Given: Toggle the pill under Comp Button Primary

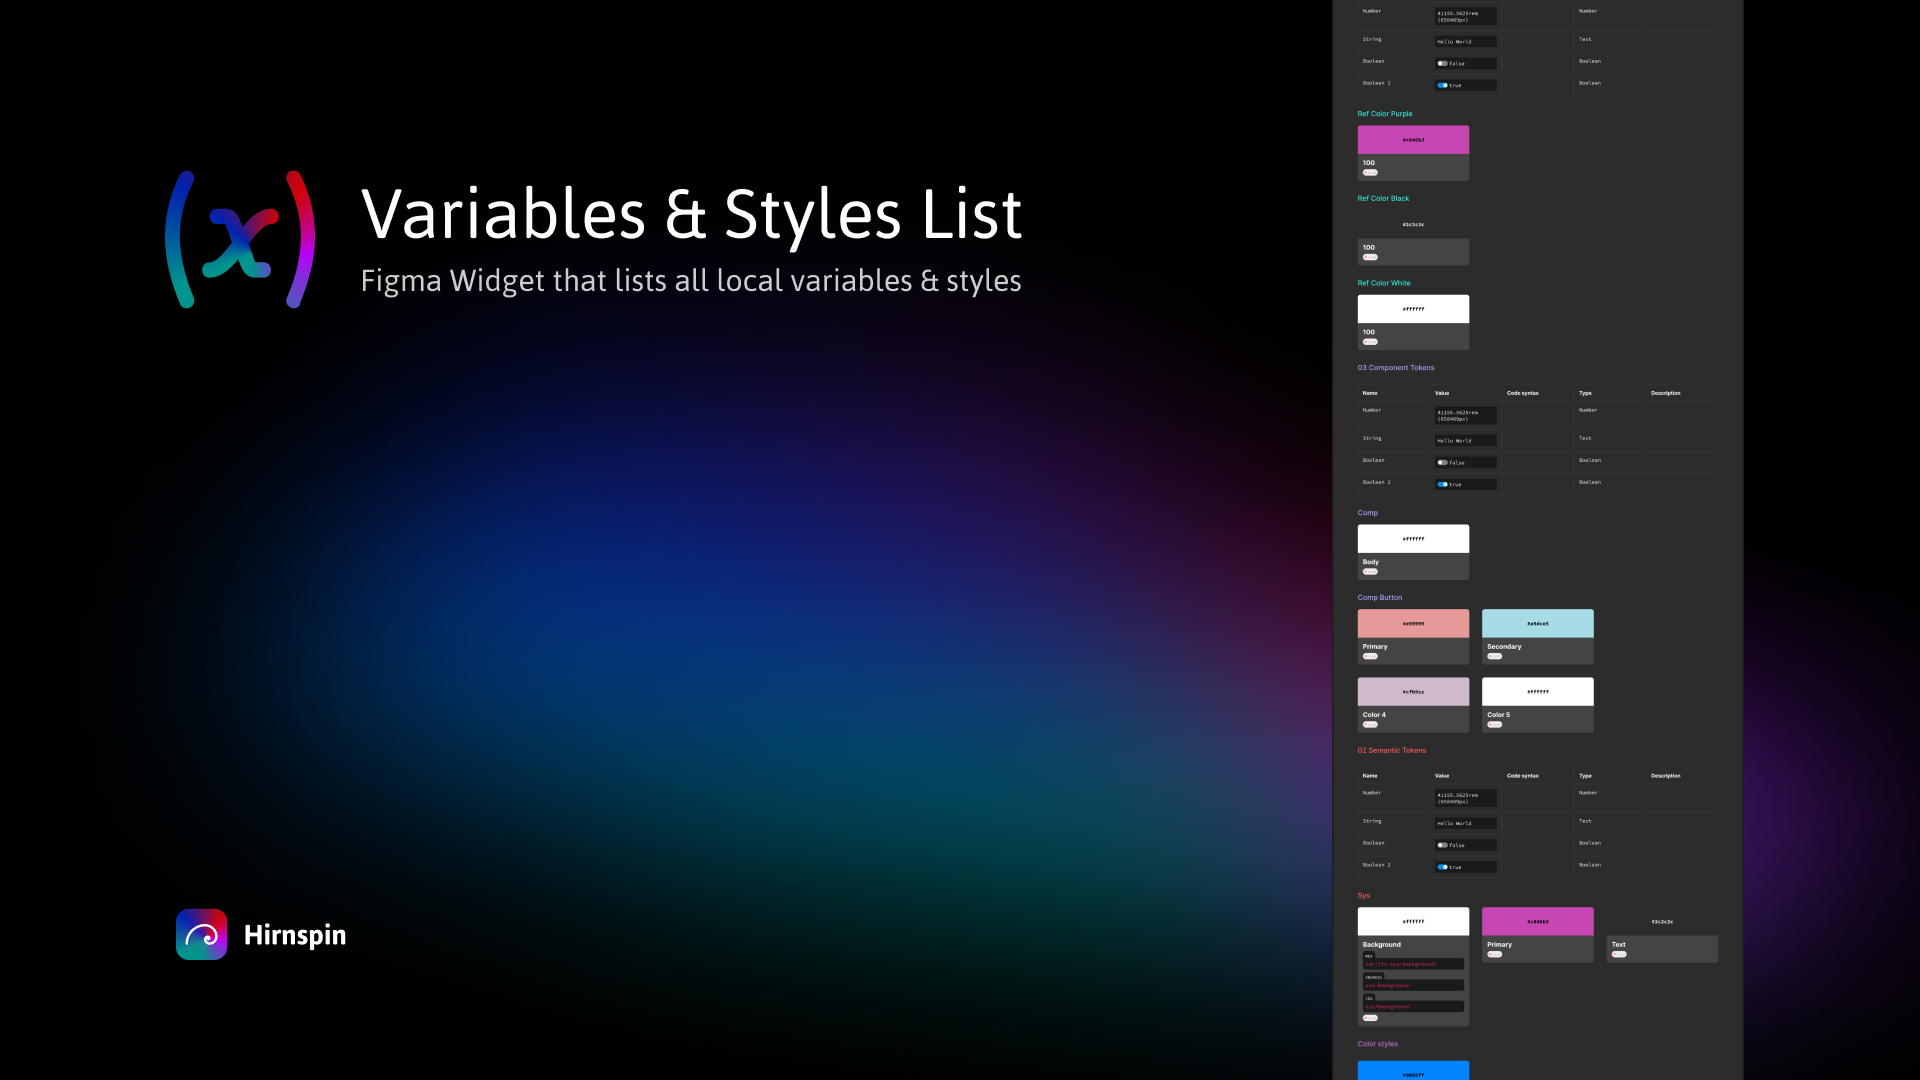Looking at the screenshot, I should point(1370,656).
